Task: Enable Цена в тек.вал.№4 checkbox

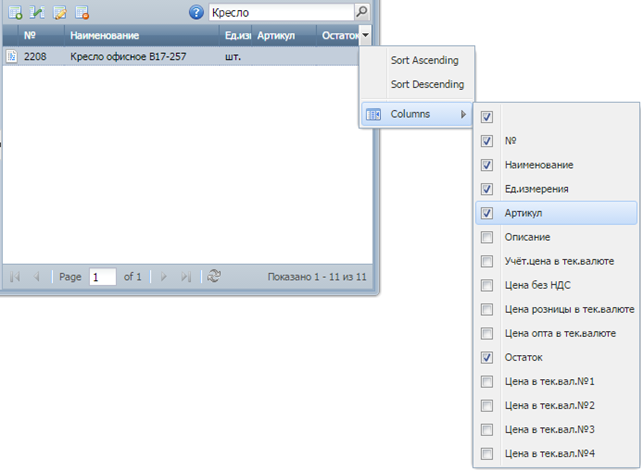Action: pos(486,454)
